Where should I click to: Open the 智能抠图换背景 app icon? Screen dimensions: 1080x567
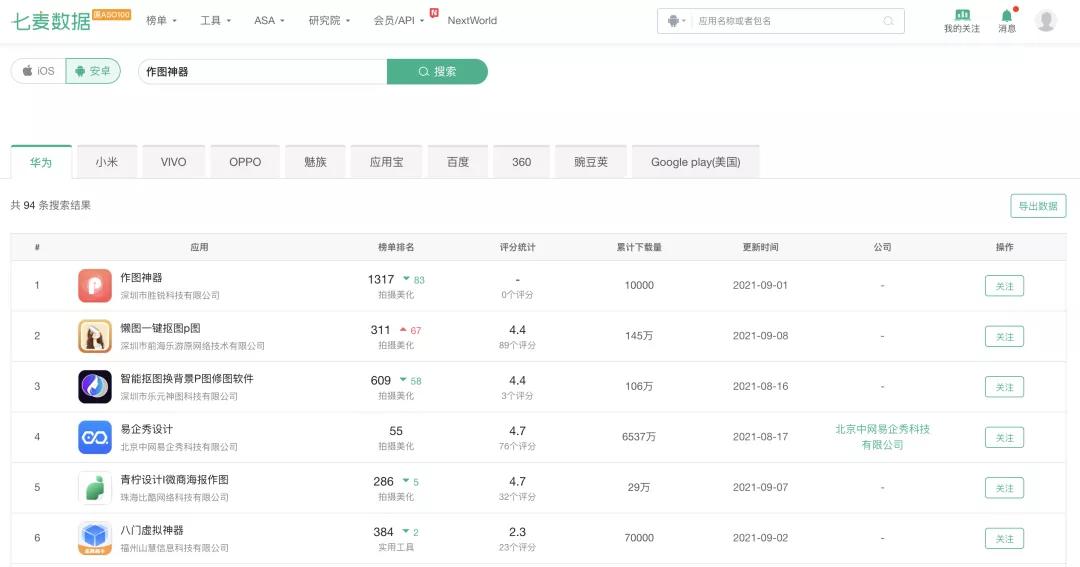[x=94, y=386]
